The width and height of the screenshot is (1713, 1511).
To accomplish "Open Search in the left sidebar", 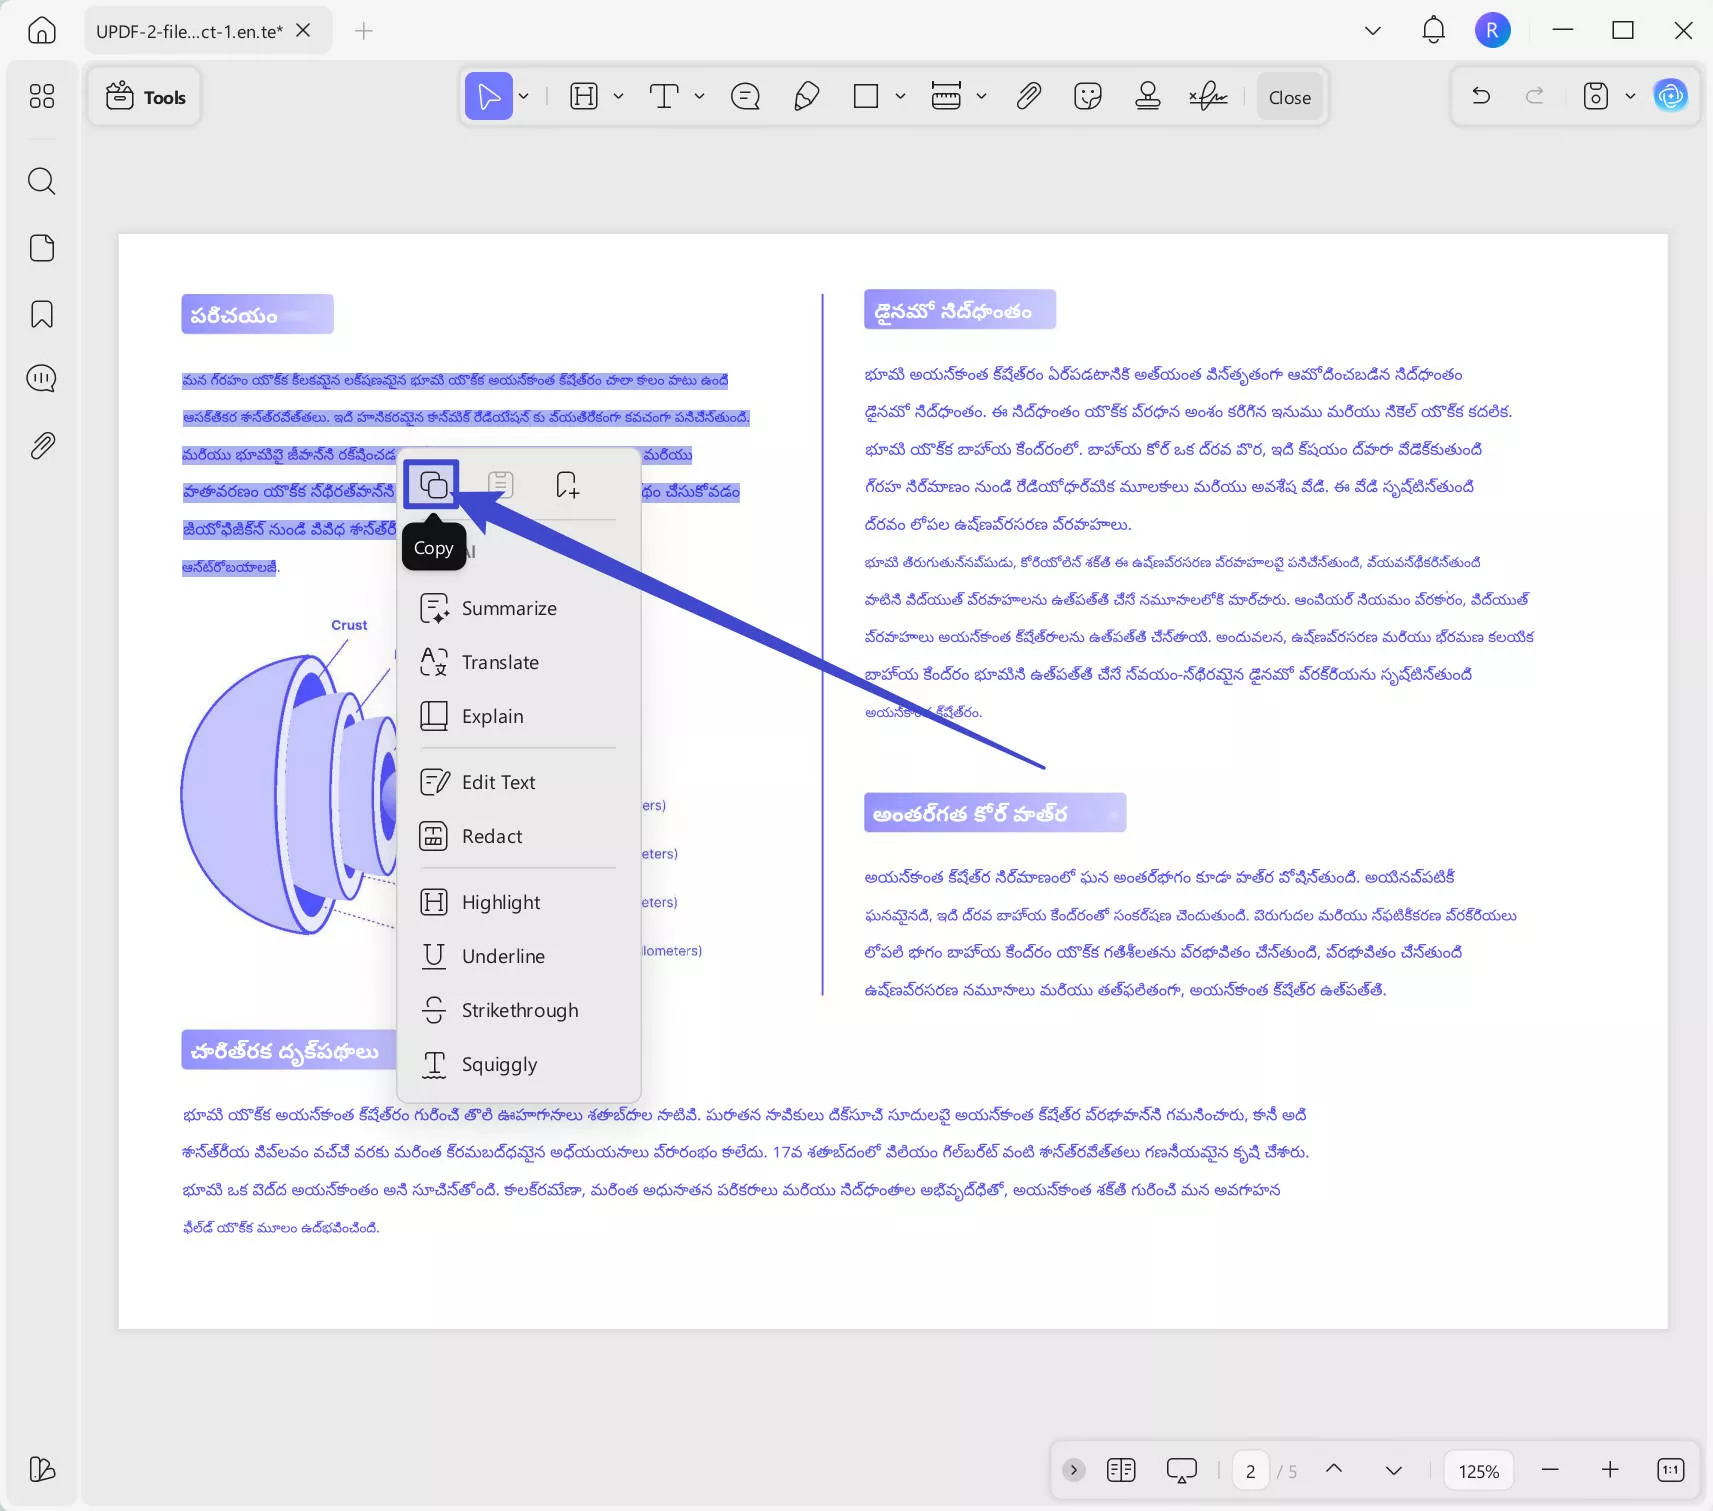I will pos(42,181).
